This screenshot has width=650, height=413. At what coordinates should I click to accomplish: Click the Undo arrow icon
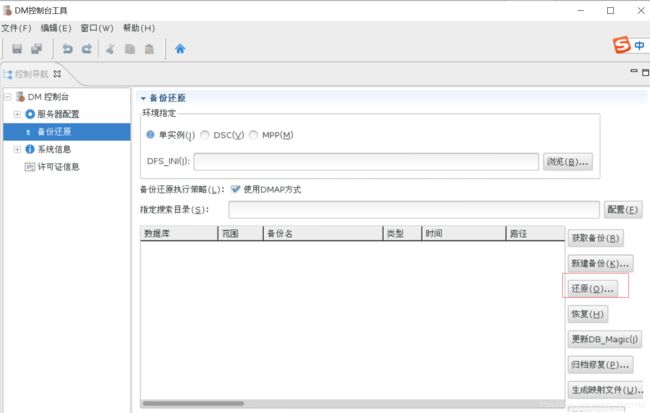click(67, 49)
